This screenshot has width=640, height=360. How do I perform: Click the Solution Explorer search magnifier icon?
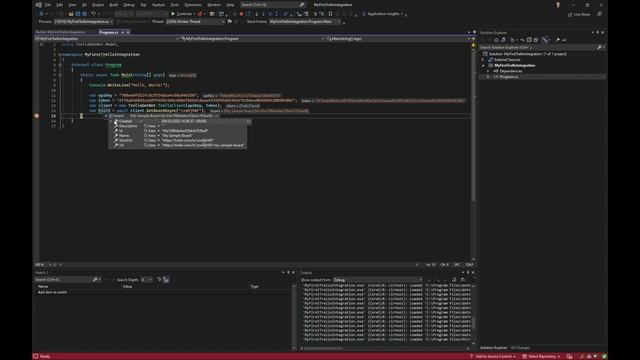(599, 47)
